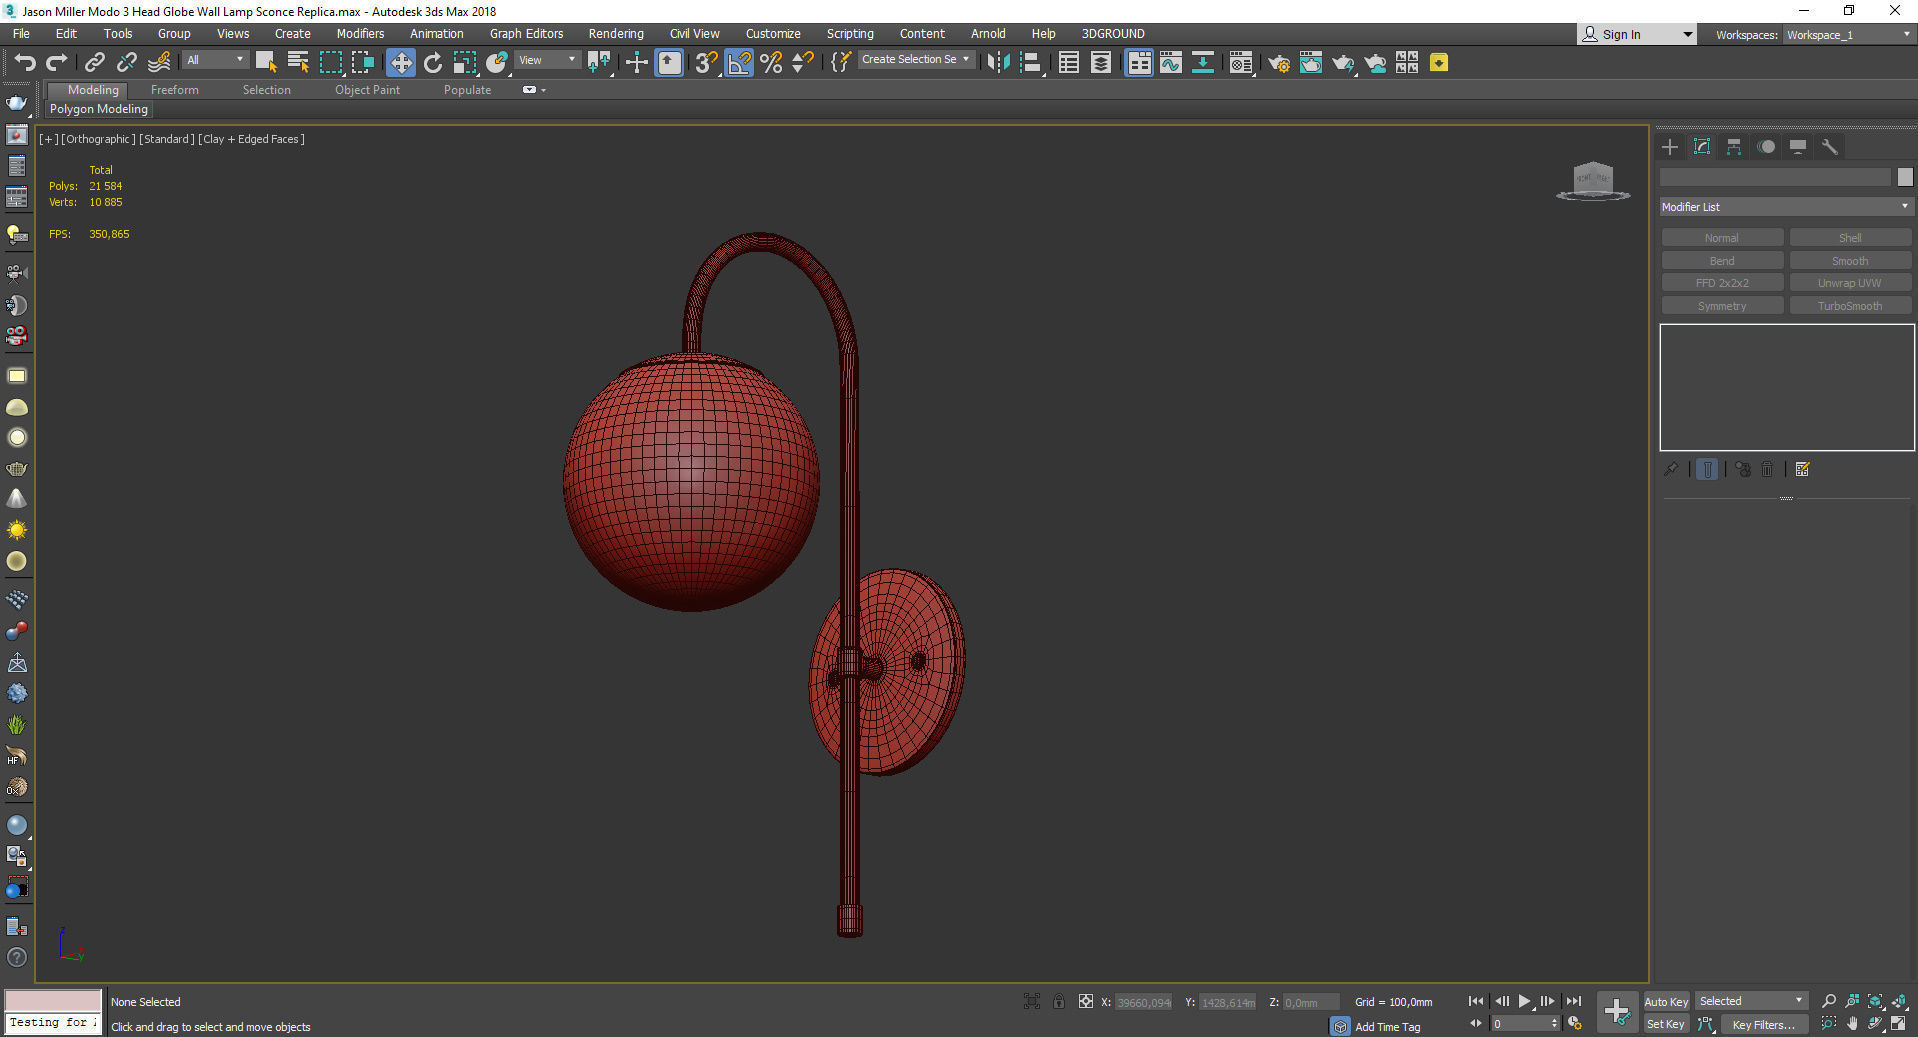Open reference coordinate View dropdown
Screen dimensions: 1918x1037
(547, 60)
